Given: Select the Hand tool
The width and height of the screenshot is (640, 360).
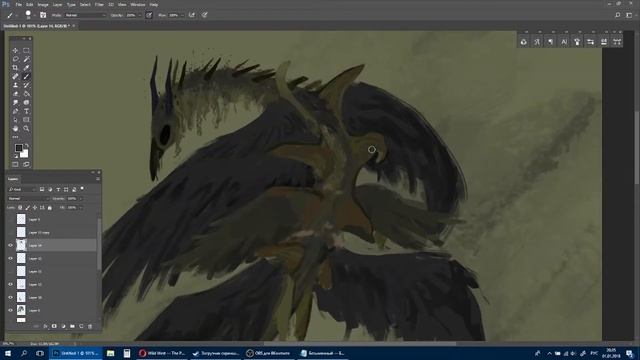Looking at the screenshot, I should point(15,128).
